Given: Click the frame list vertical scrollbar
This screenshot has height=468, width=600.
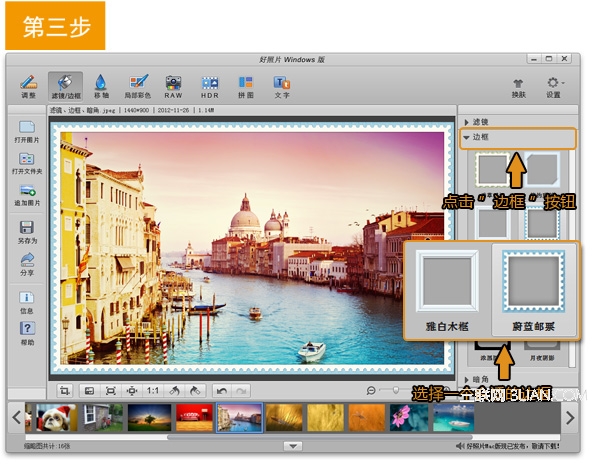Looking at the screenshot, I should [572, 259].
